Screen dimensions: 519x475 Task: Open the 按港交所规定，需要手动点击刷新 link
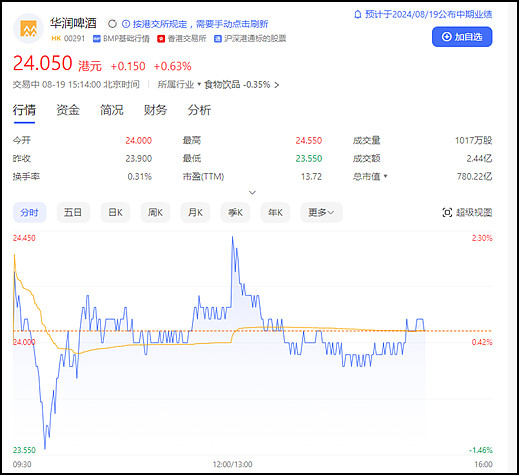point(200,24)
